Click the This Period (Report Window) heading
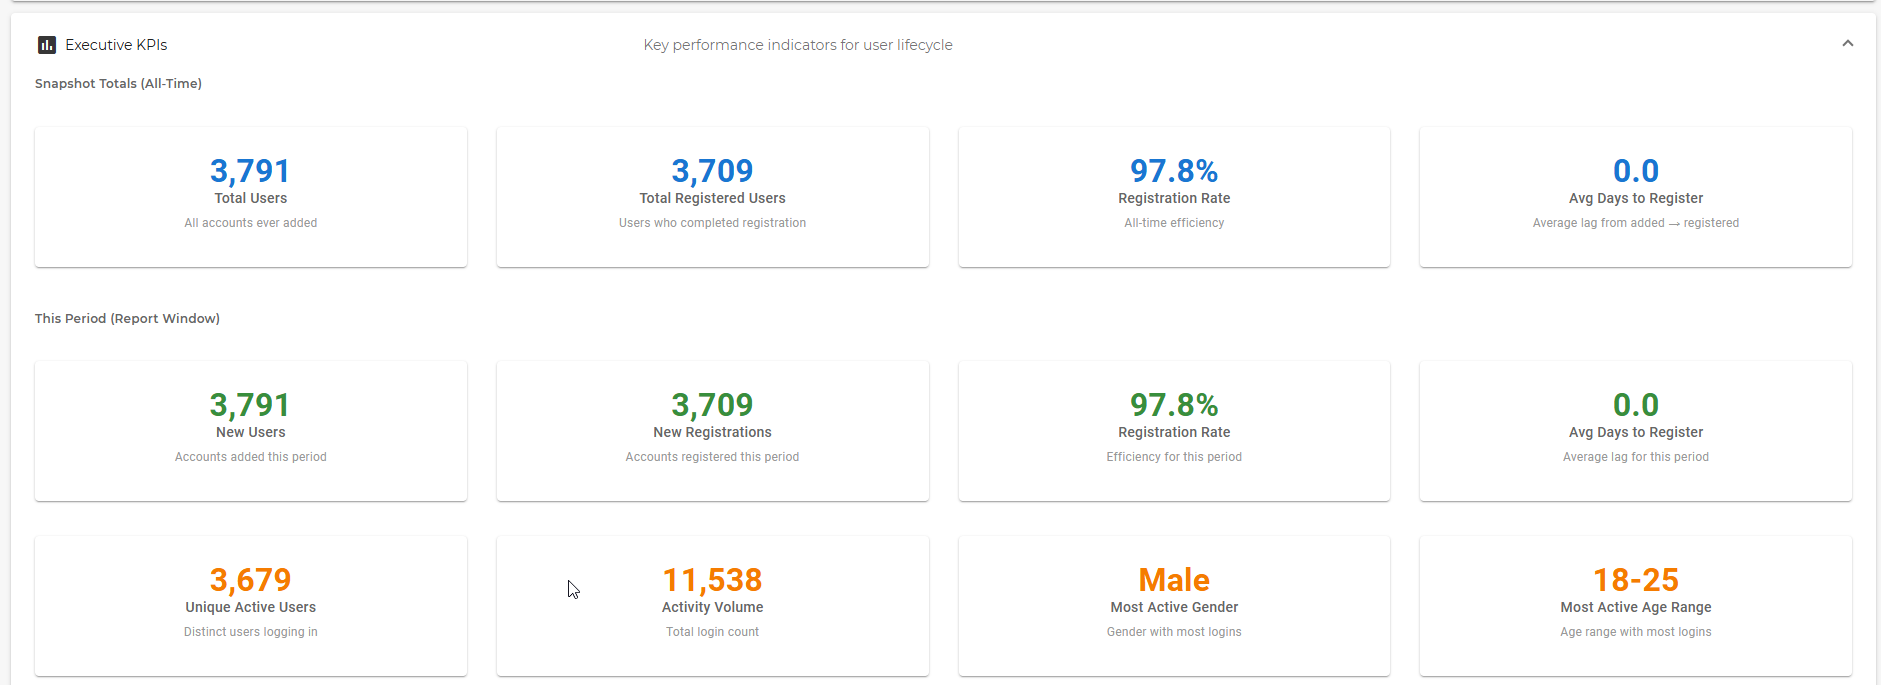 (x=127, y=319)
